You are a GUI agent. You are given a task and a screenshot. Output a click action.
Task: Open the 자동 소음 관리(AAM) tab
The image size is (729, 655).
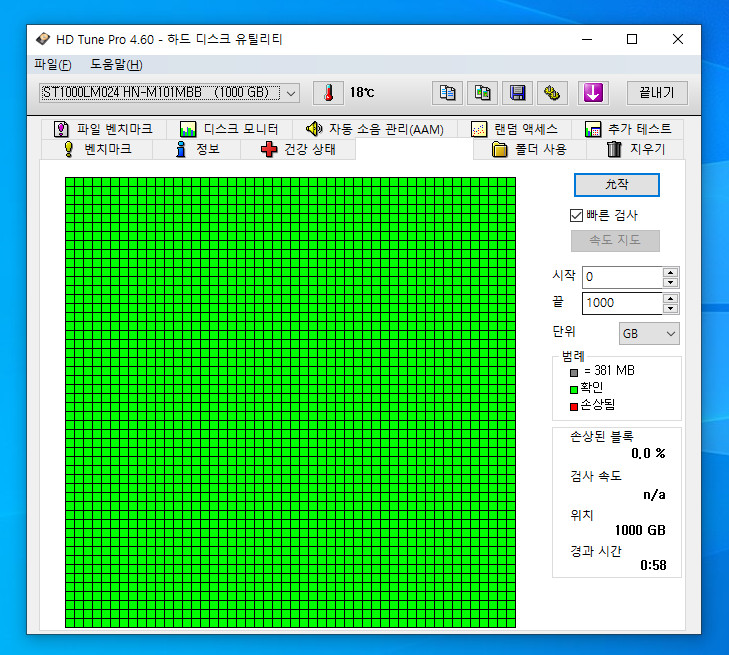(374, 129)
